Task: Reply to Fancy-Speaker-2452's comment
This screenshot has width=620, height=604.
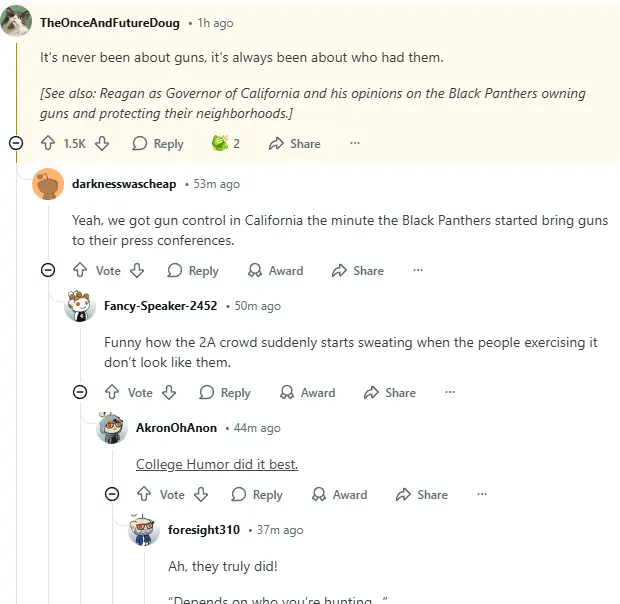Action: (225, 392)
